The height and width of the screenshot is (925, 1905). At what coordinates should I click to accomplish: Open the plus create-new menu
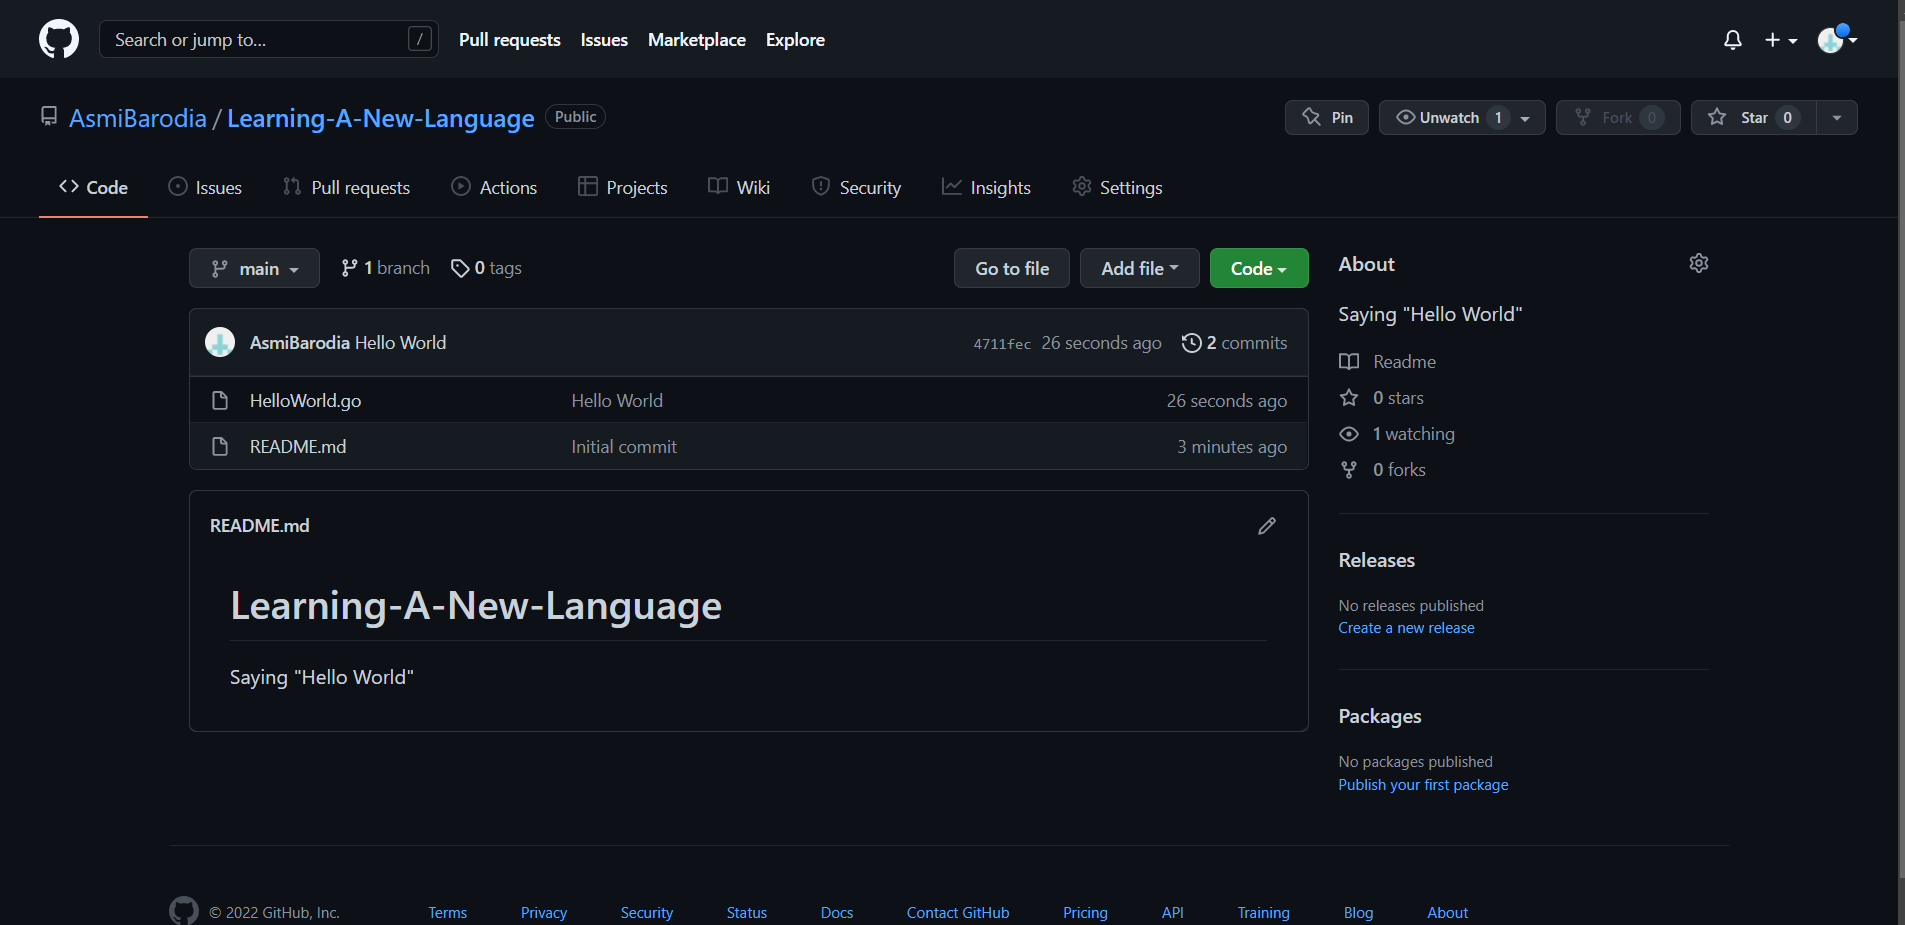(1781, 40)
